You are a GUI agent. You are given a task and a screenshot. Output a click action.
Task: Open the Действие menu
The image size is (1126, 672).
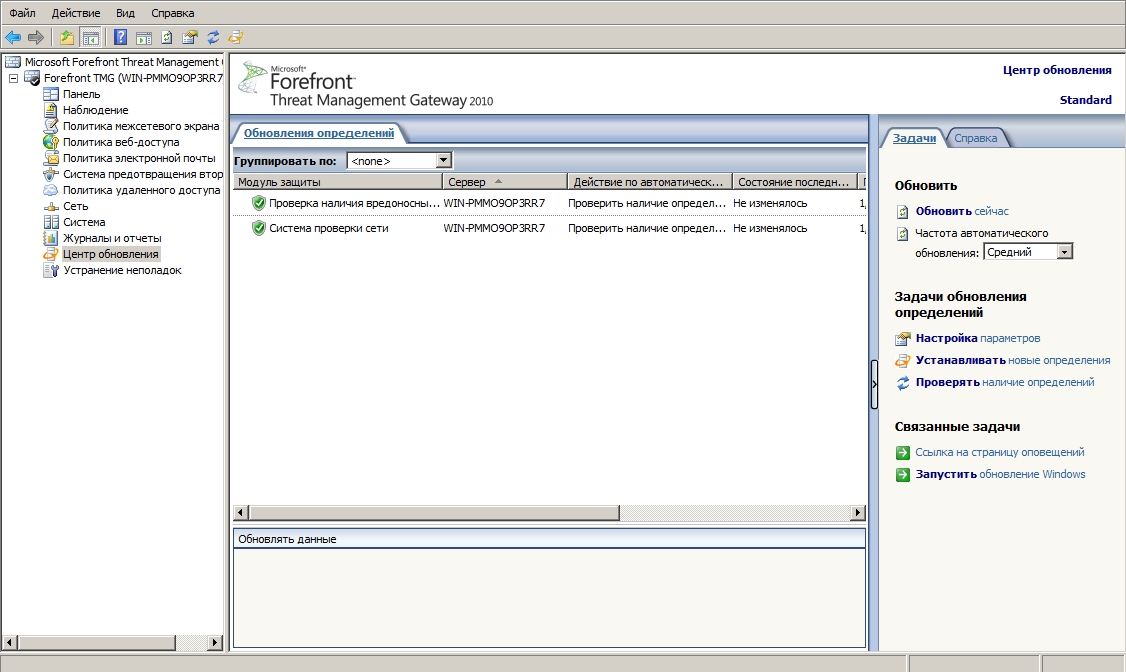76,13
